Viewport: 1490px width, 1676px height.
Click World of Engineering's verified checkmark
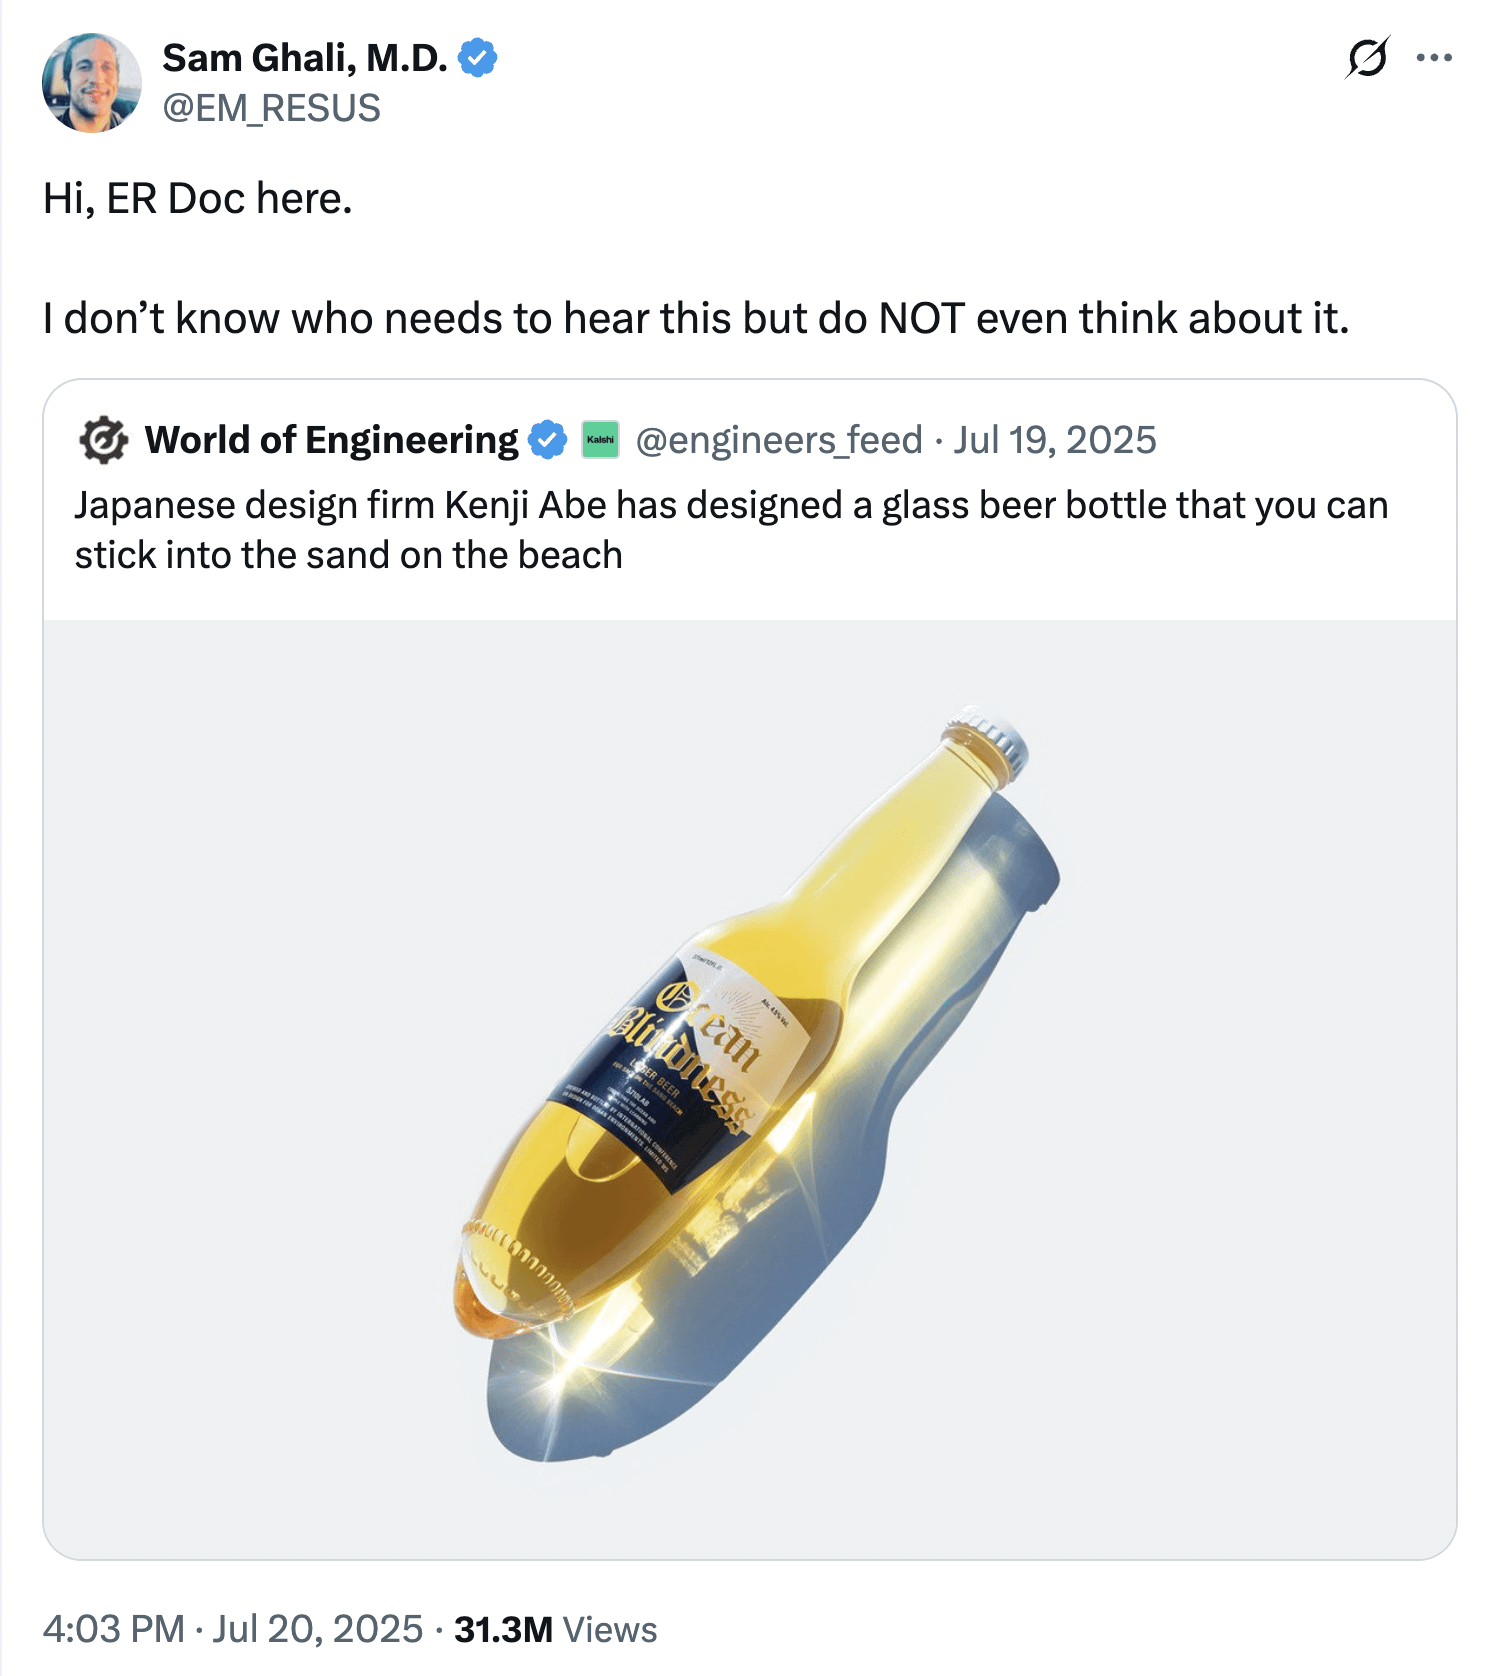coord(547,440)
